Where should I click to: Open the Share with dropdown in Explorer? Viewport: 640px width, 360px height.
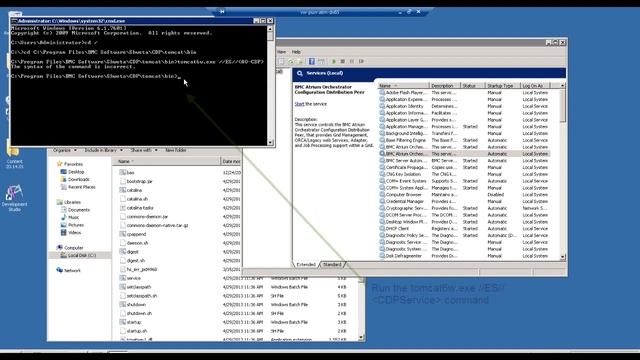[144, 150]
